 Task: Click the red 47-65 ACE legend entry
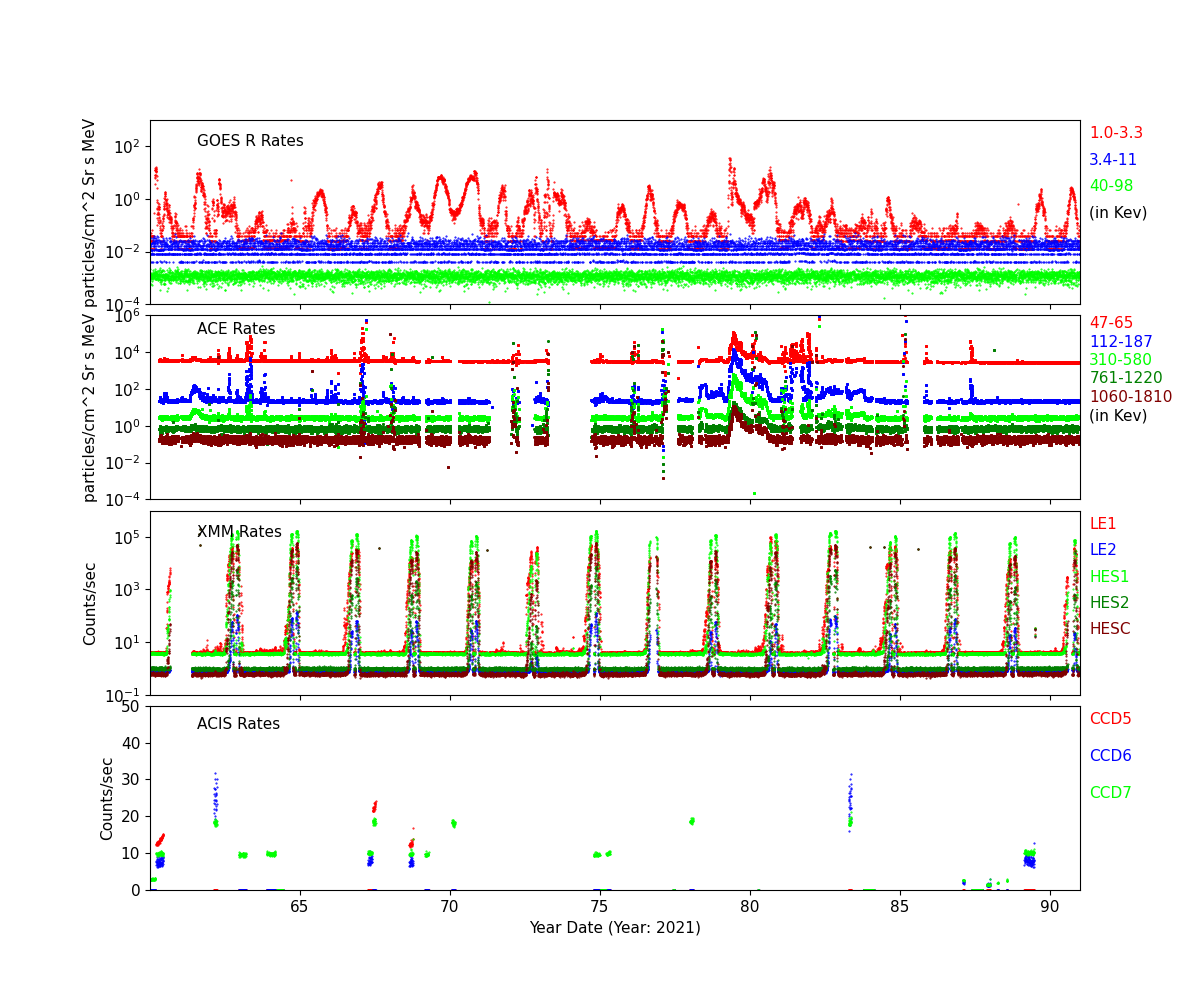[x=1111, y=323]
